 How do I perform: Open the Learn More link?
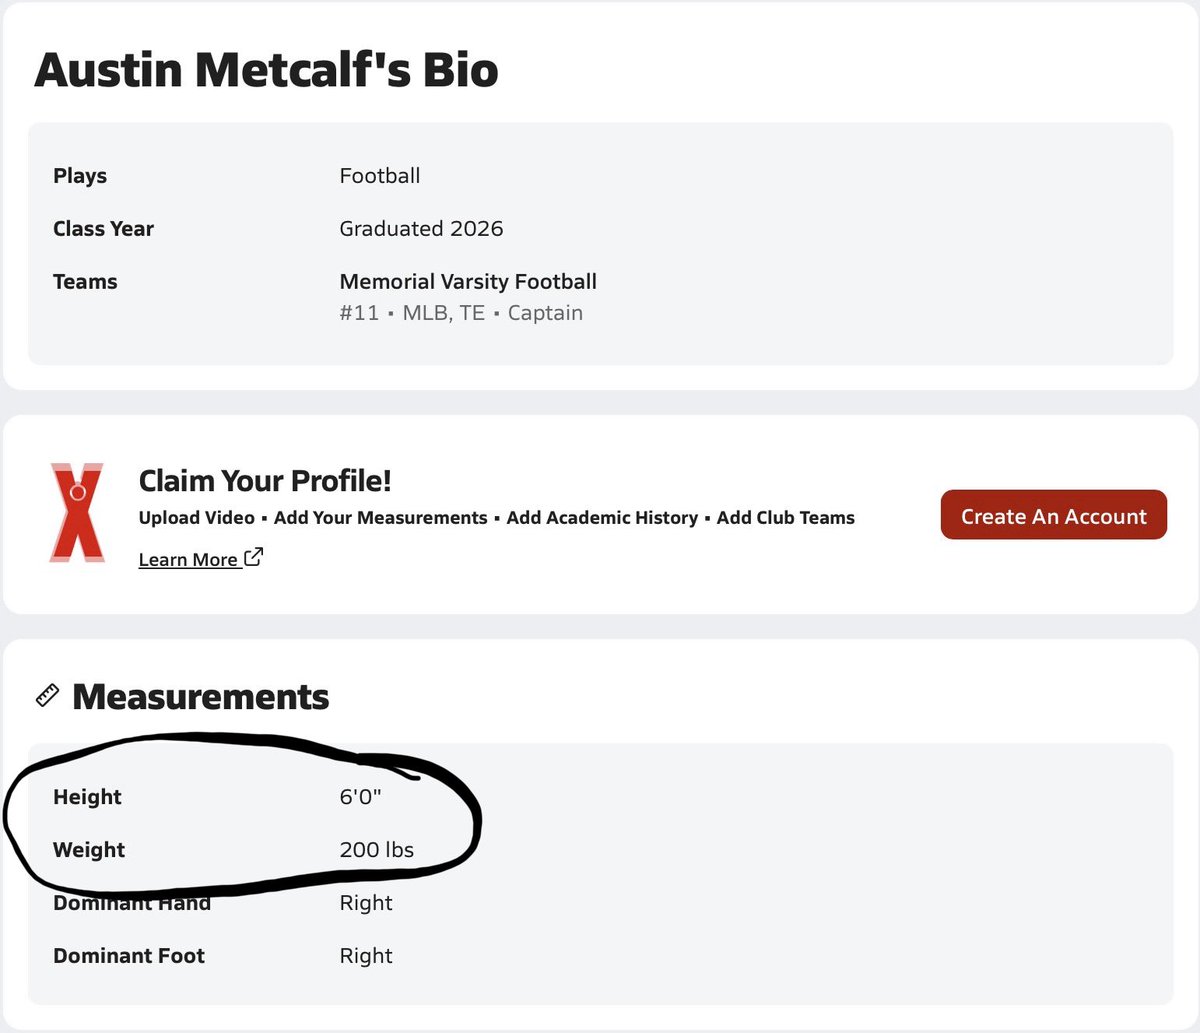tap(188, 560)
